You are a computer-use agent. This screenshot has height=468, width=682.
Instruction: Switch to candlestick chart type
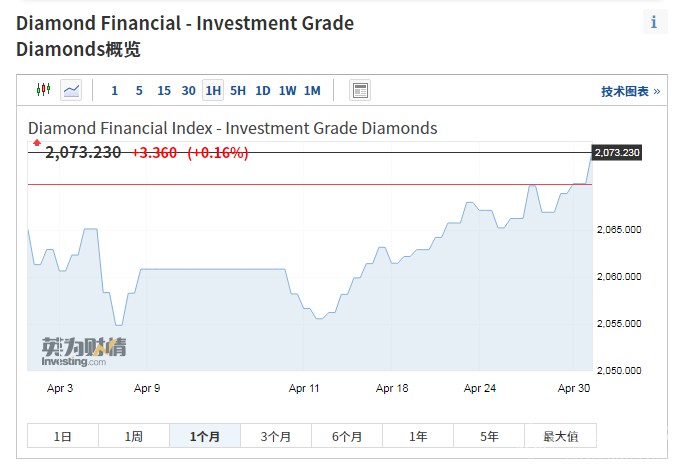[x=43, y=91]
